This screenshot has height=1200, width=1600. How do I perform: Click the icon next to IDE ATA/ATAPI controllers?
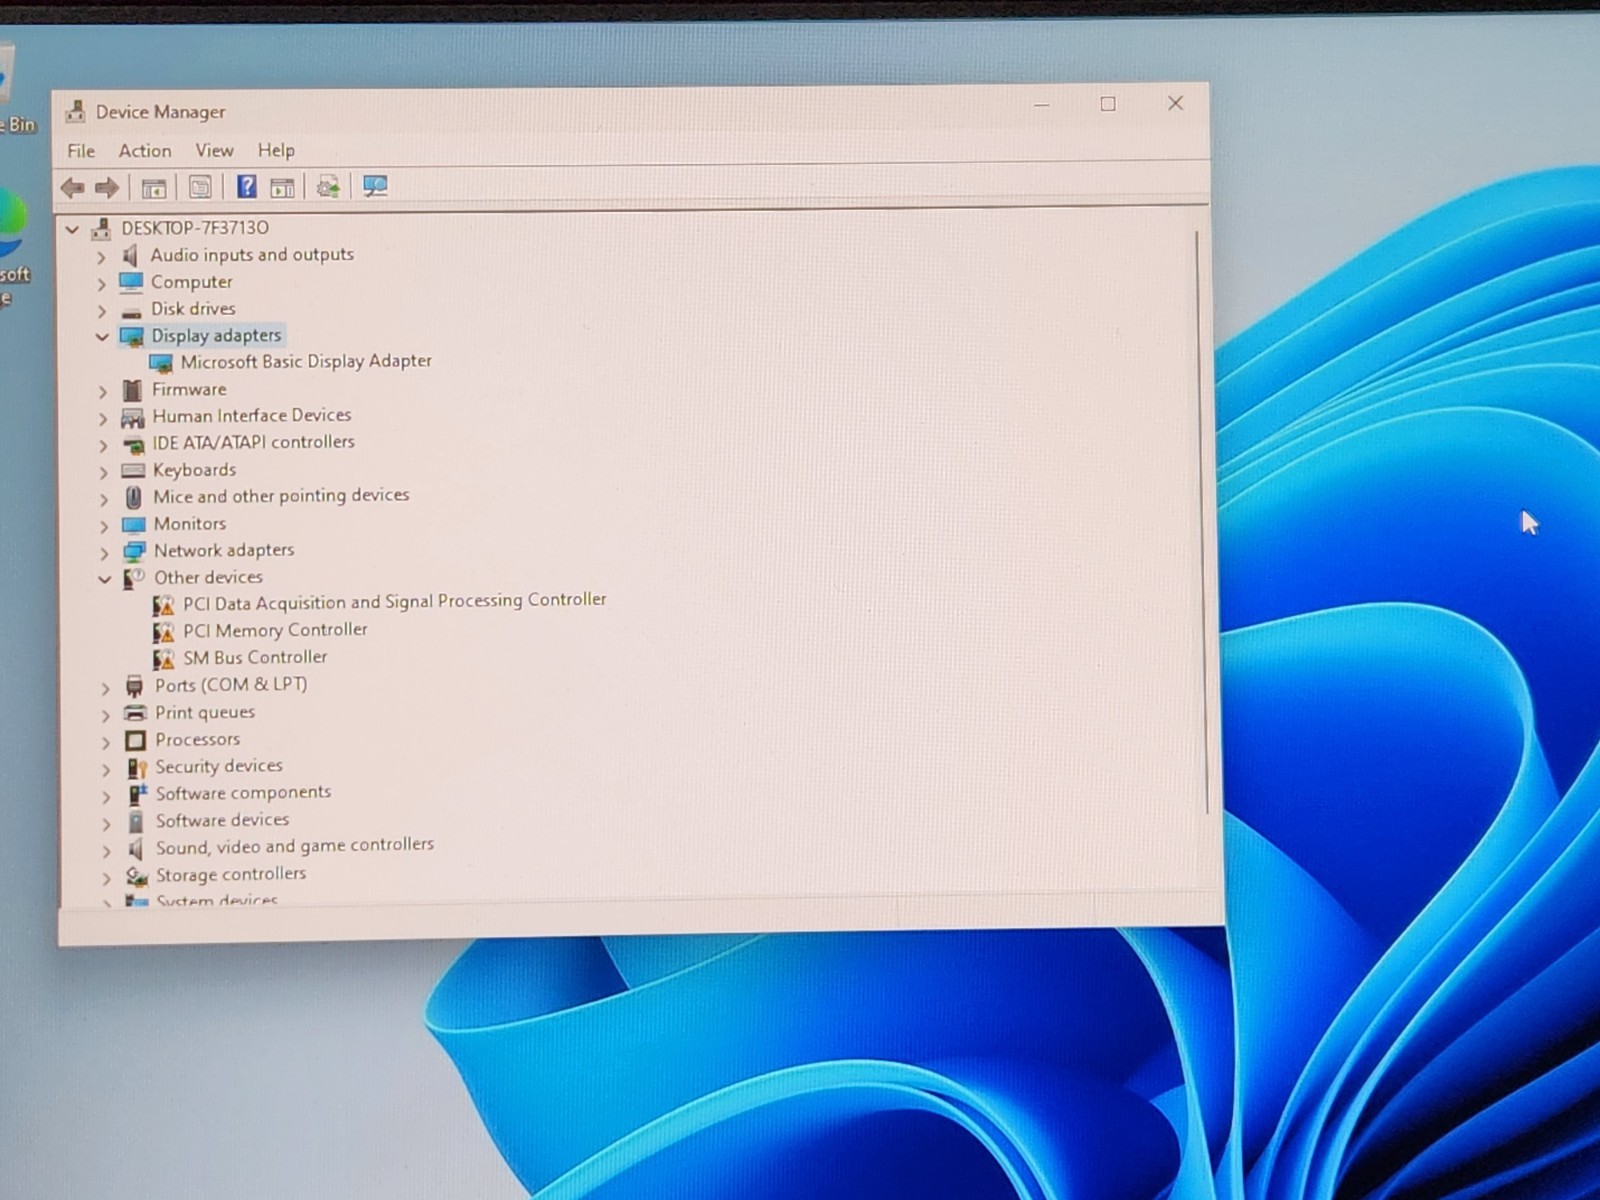tap(133, 444)
